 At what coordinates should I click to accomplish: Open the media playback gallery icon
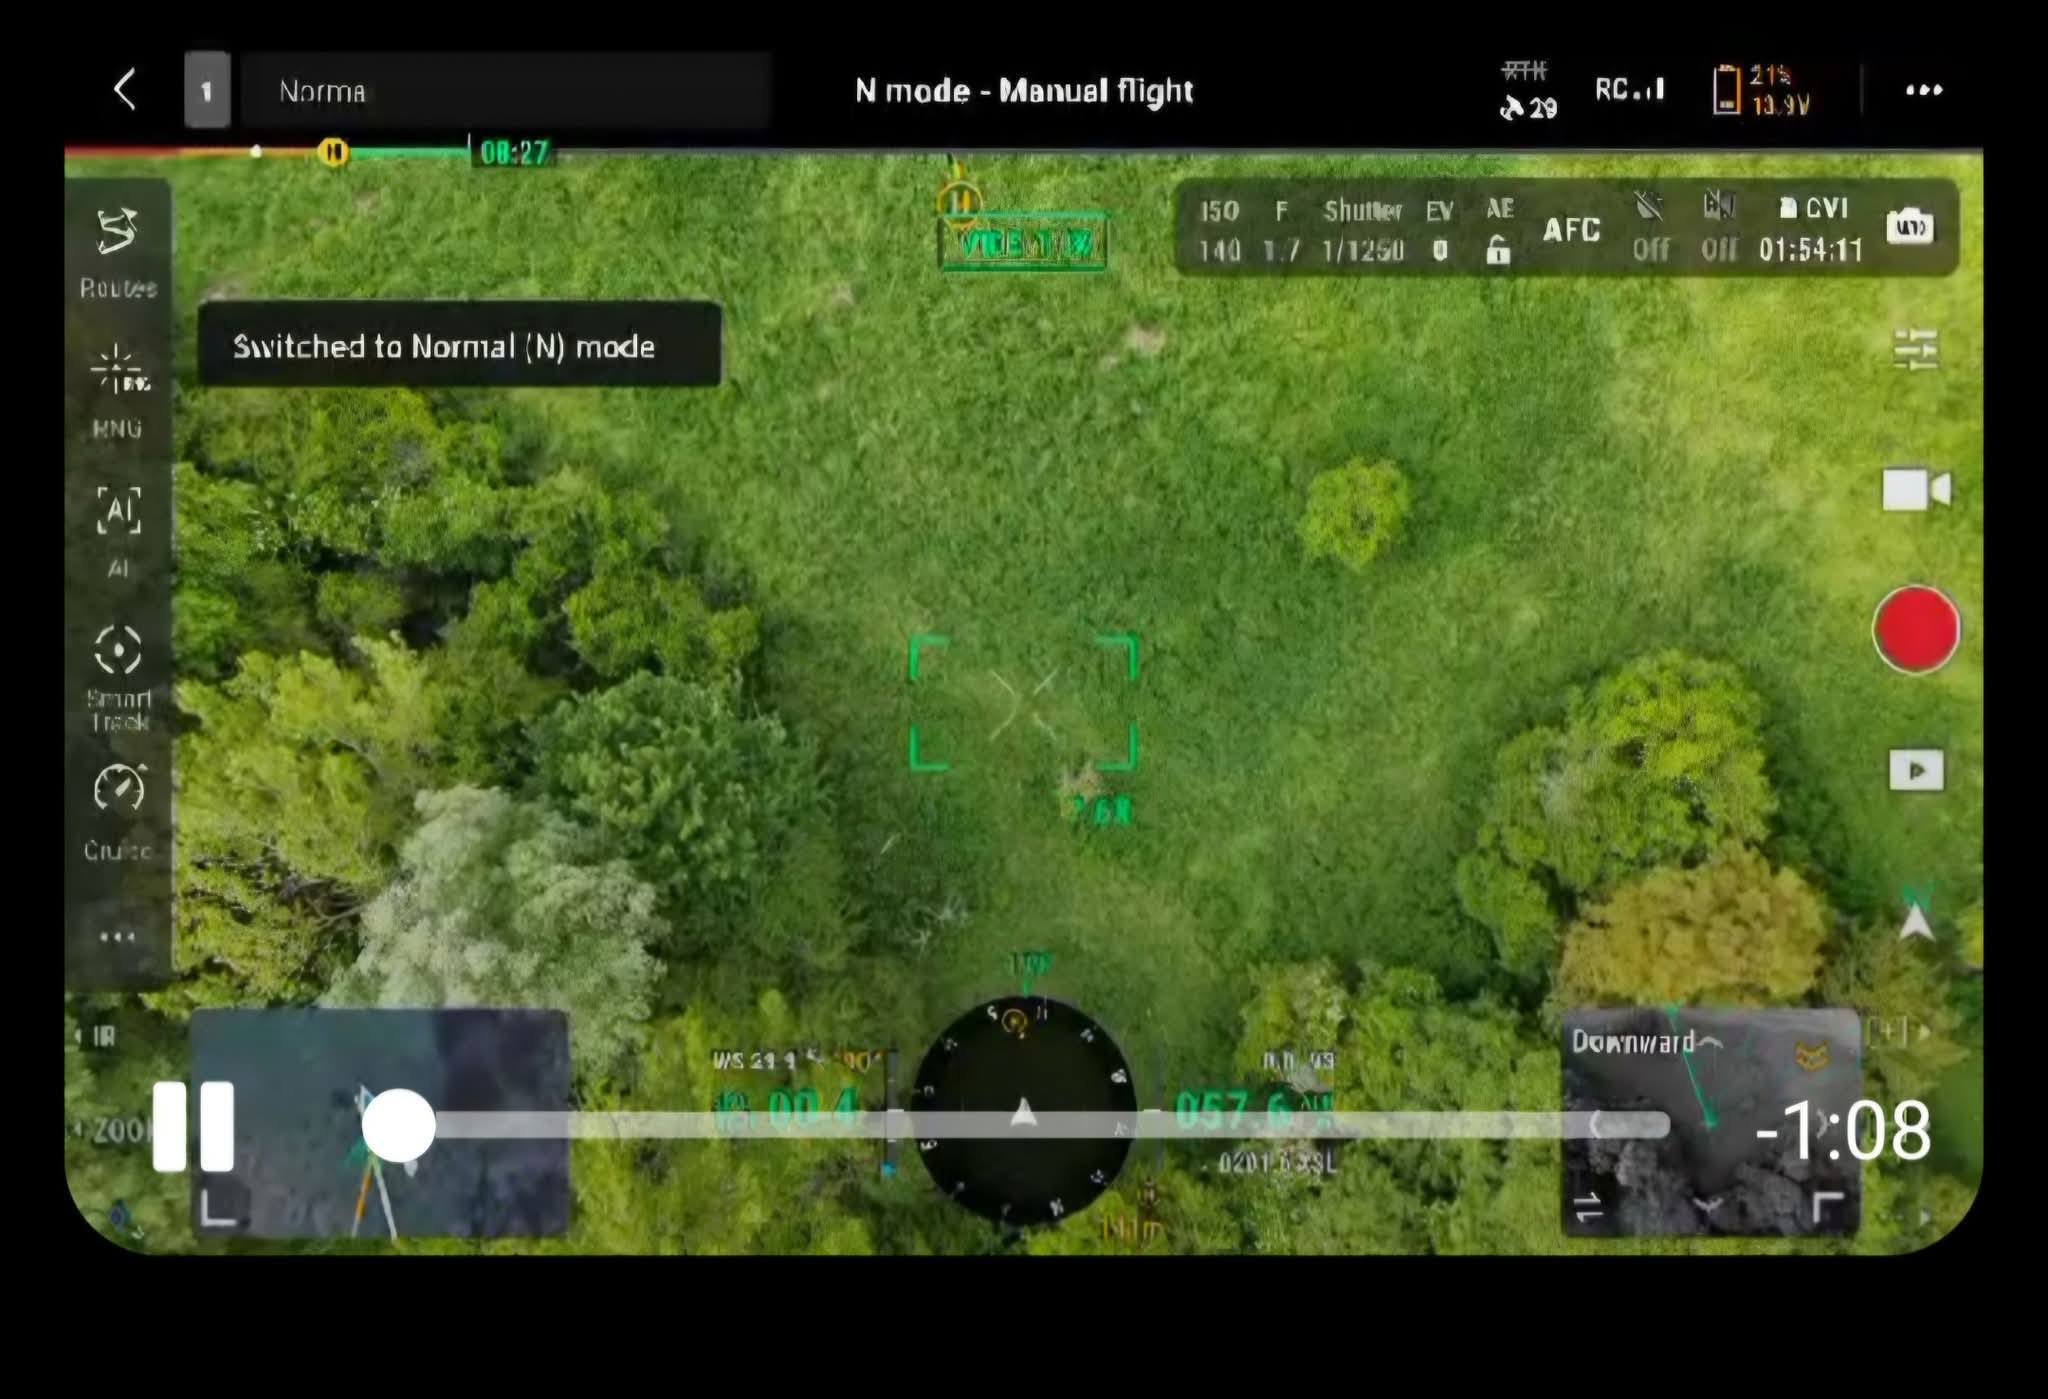tap(1915, 771)
